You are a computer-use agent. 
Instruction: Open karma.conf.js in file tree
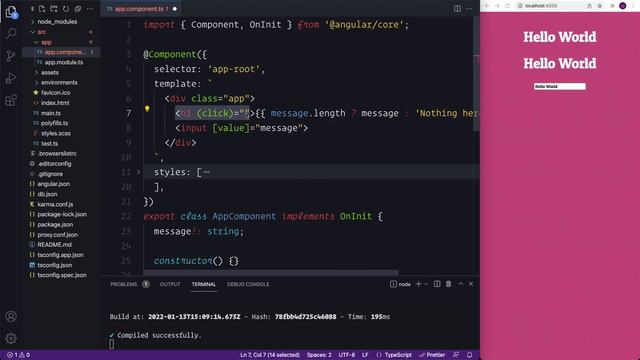(x=55, y=204)
